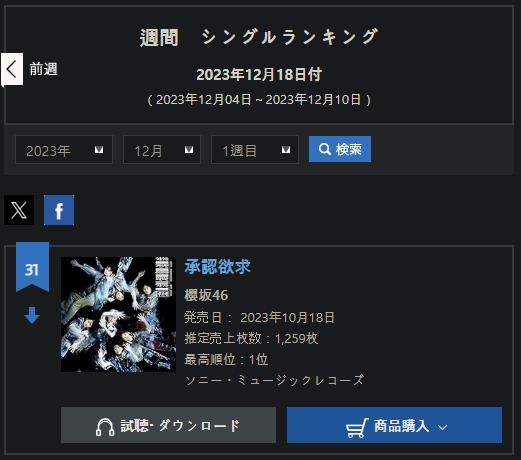Click the rank 31 ribbon badge

[x=32, y=267]
